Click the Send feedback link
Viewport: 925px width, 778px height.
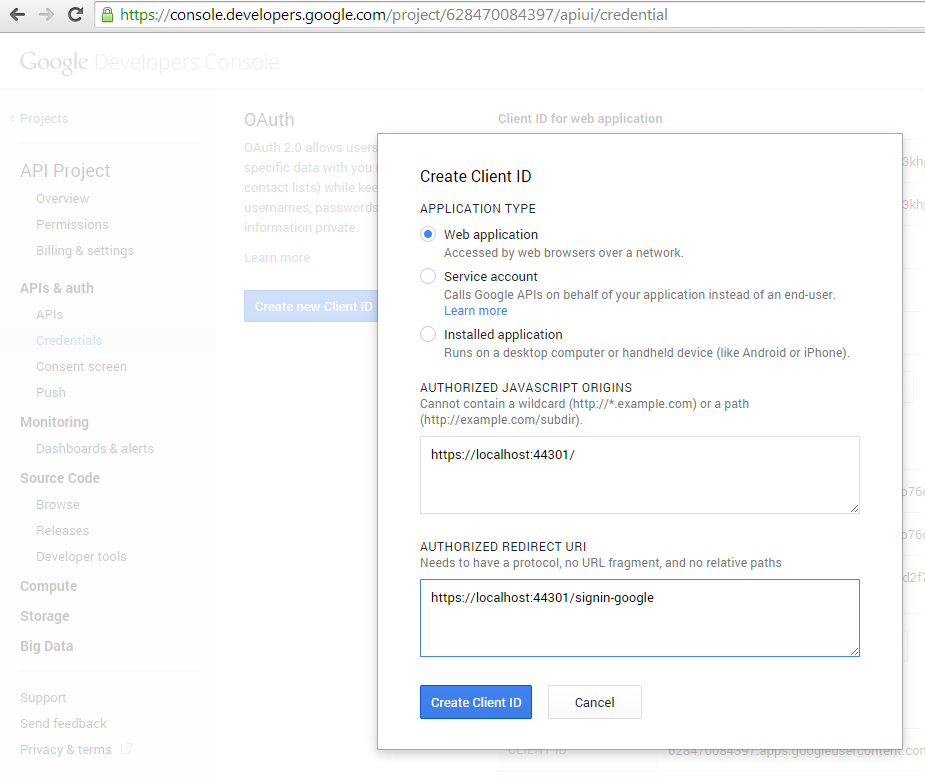tap(63, 723)
